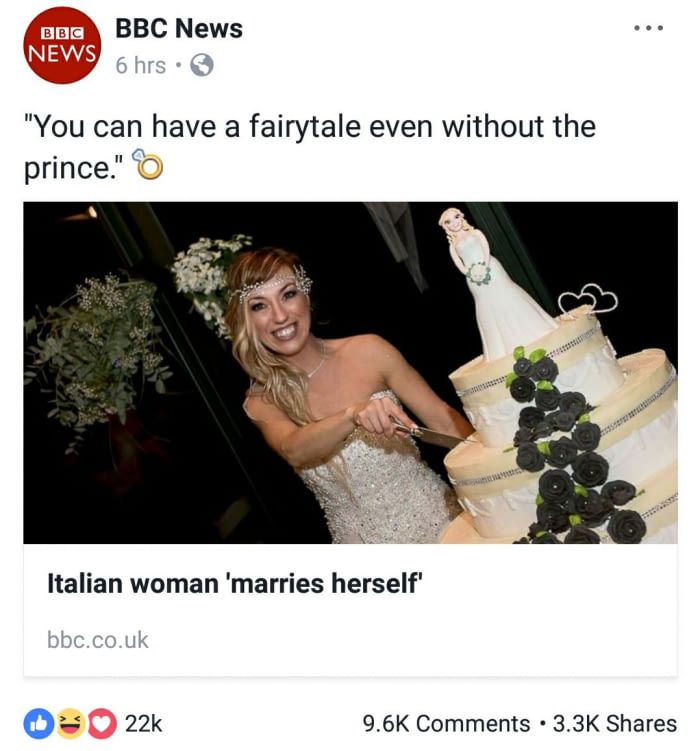This screenshot has height=751, width=700.
Task: Open the BBC News page name link
Action: (179, 28)
